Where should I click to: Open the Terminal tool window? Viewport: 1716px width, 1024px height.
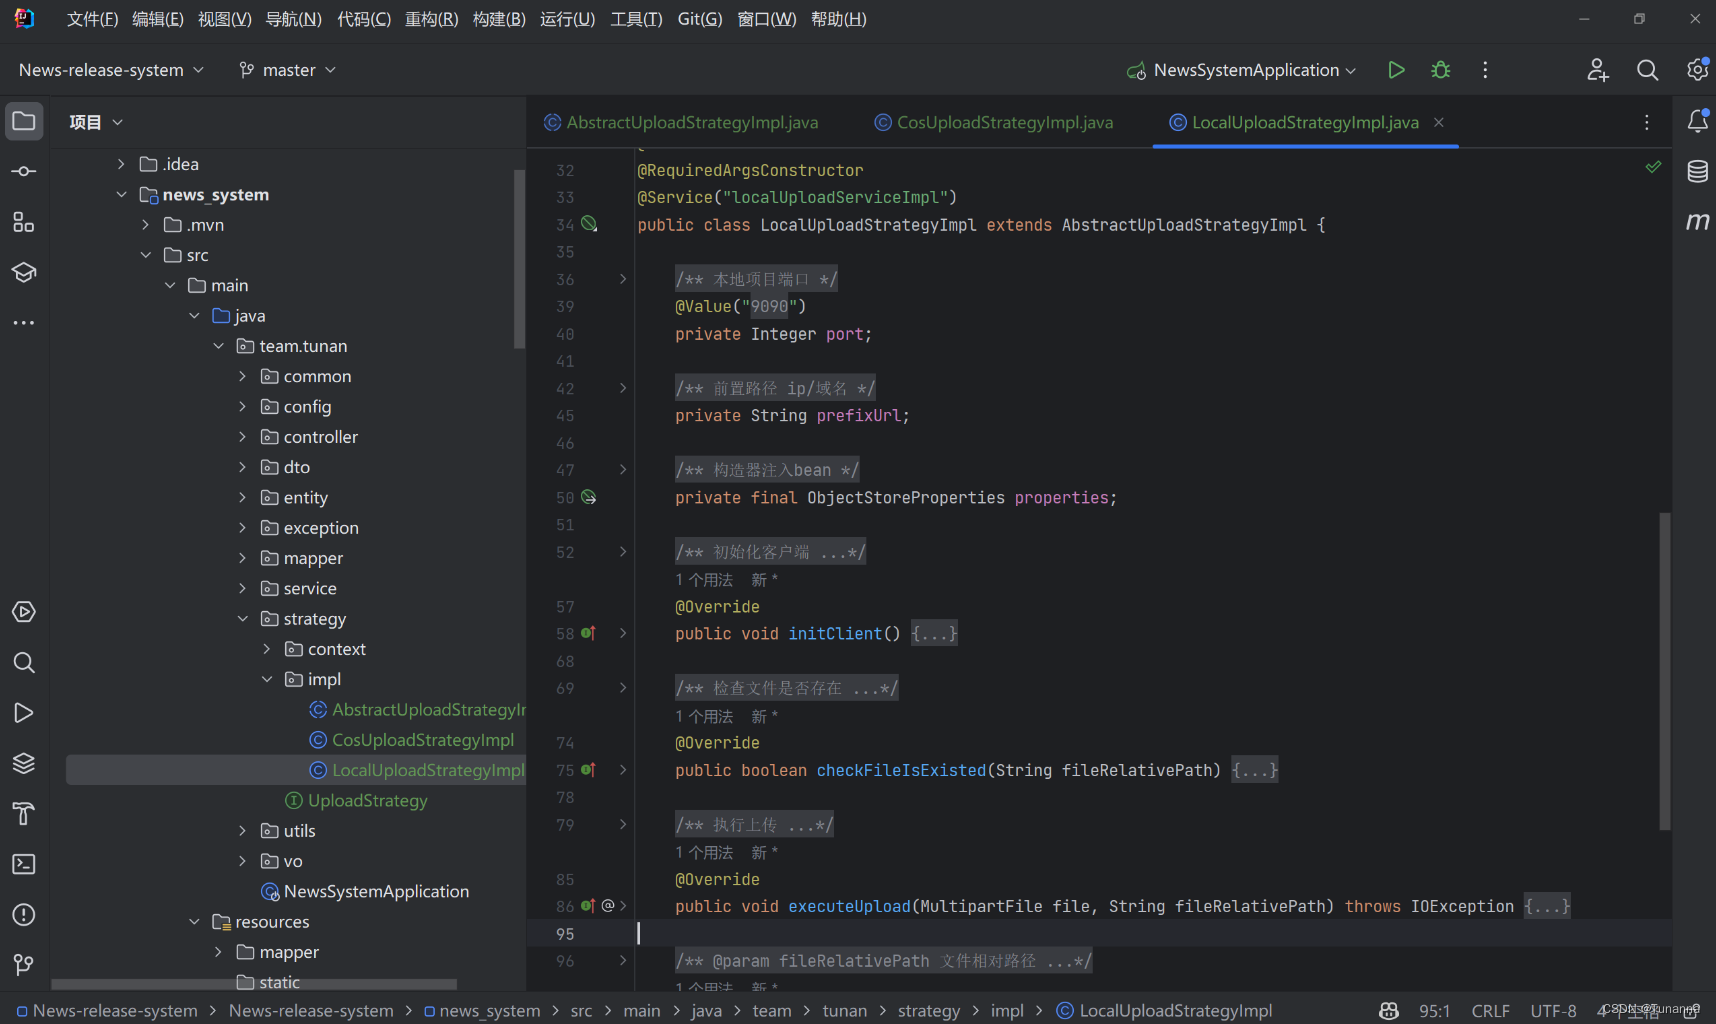pos(24,864)
